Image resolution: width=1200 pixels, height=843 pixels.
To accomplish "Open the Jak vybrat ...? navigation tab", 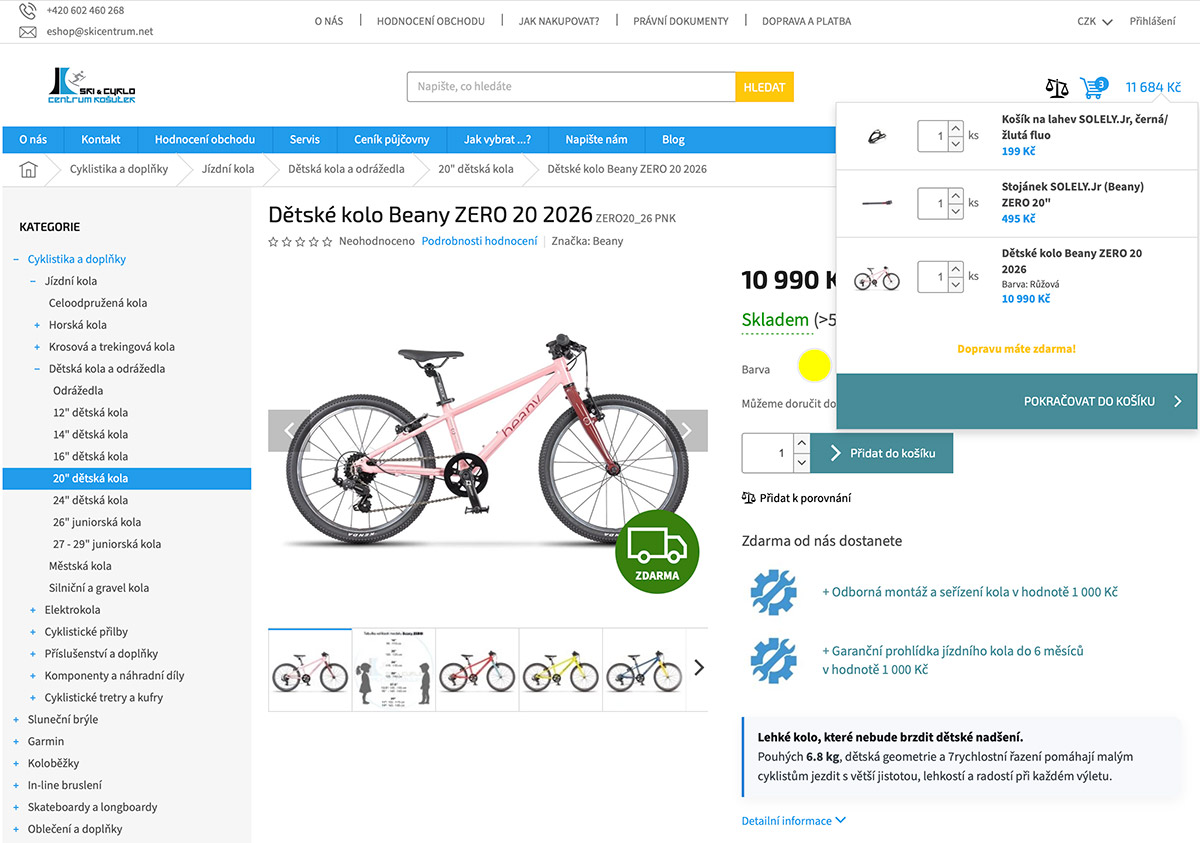I will tap(497, 139).
